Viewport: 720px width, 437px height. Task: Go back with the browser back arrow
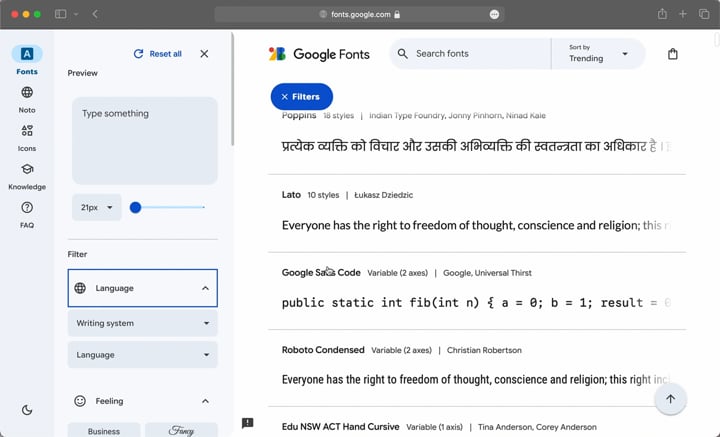95,14
